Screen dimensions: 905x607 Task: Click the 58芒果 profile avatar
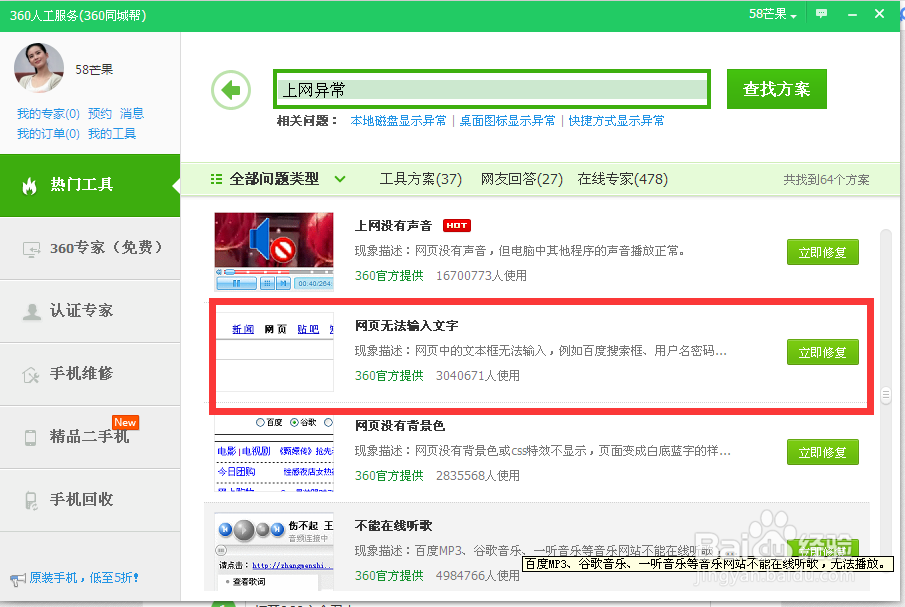39,68
